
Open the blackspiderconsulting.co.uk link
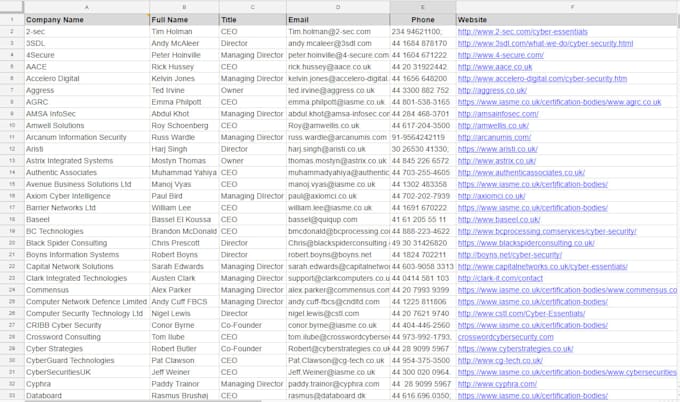click(x=526, y=243)
